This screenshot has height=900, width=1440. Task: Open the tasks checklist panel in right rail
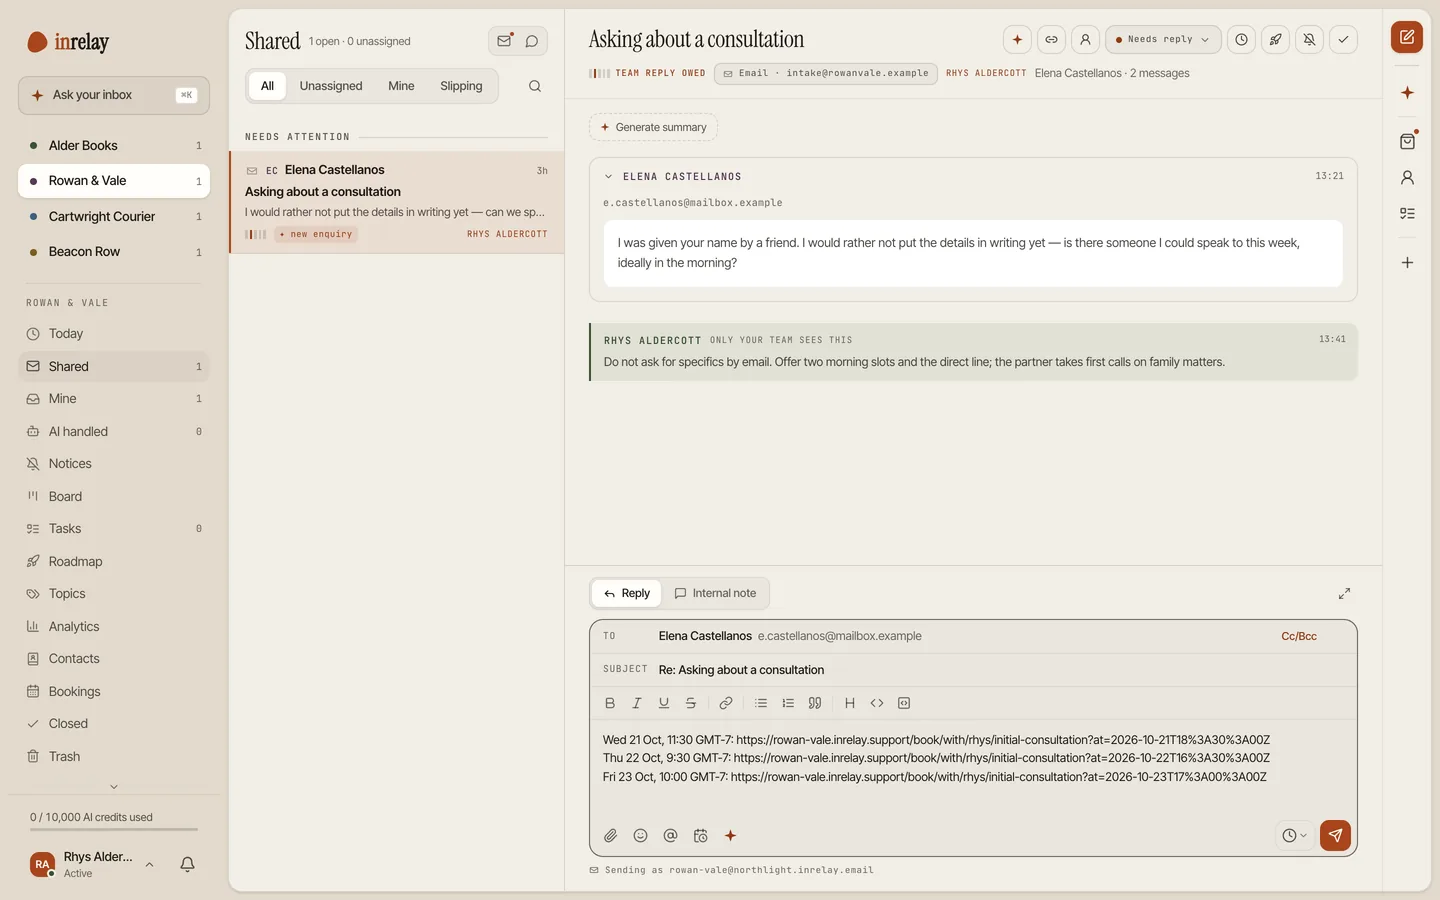click(x=1407, y=213)
